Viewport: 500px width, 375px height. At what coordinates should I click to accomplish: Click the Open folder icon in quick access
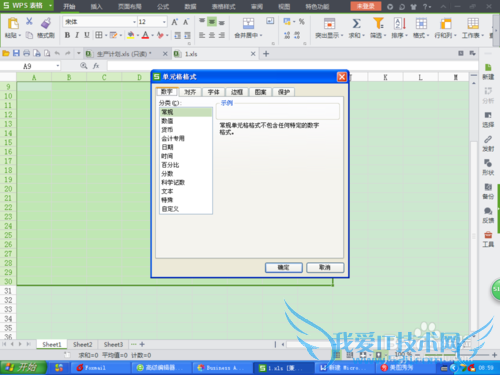point(6,53)
